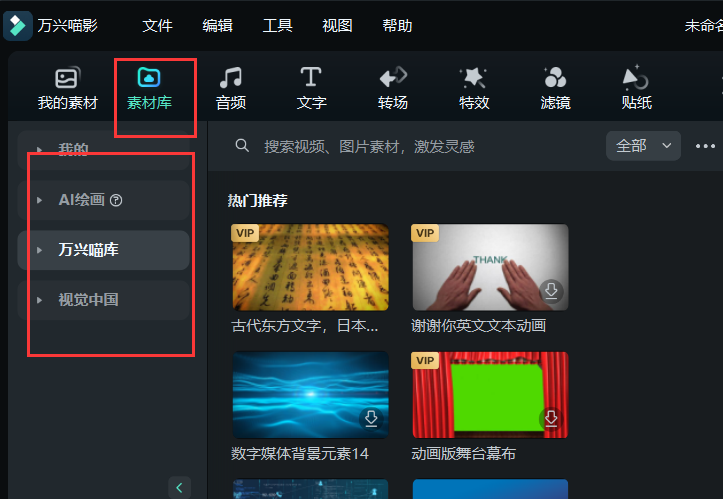This screenshot has height=499, width=723.
Task: Expand the AI绘画 category arrow
Action: 40,200
